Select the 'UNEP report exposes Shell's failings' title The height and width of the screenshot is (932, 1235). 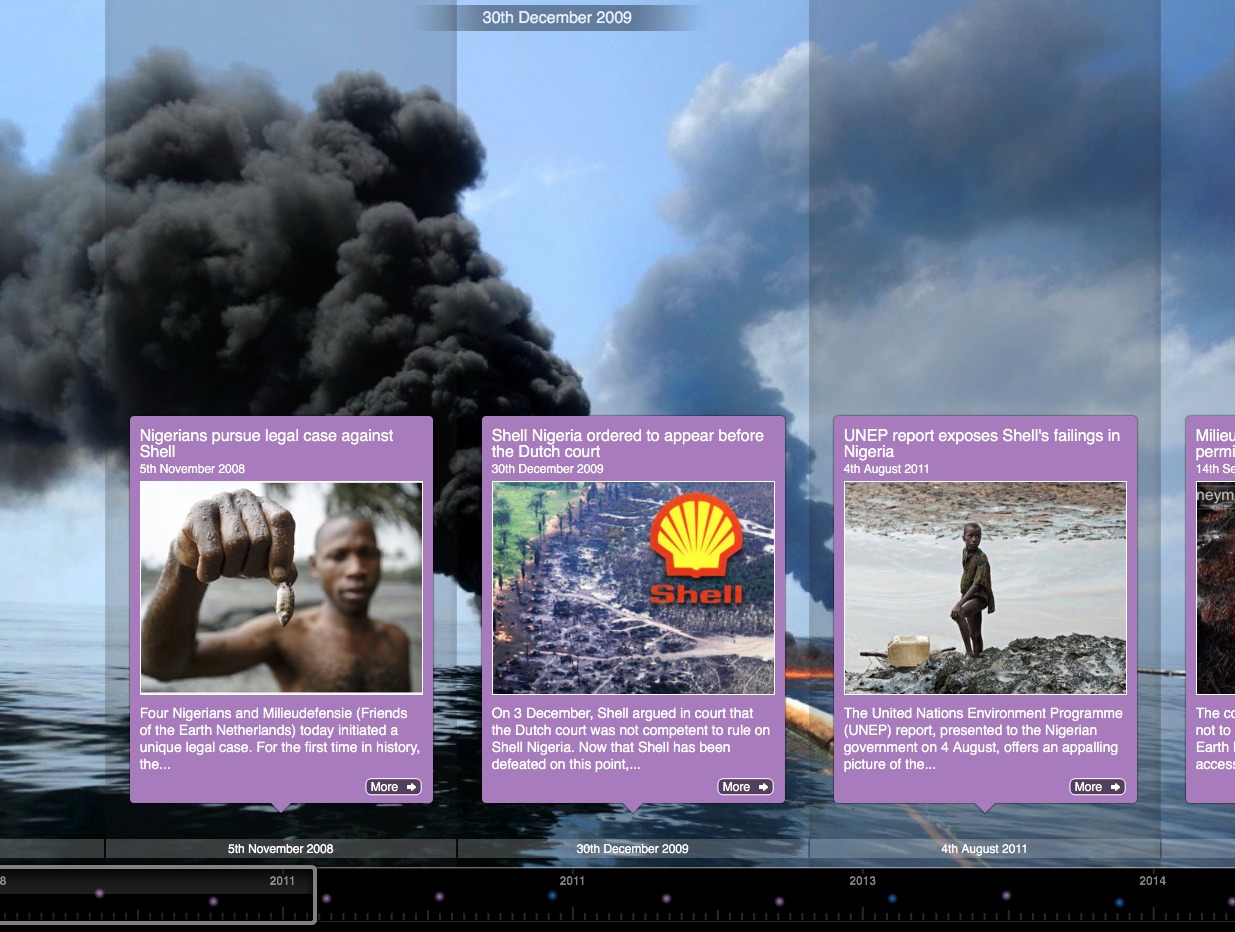[x=981, y=443]
